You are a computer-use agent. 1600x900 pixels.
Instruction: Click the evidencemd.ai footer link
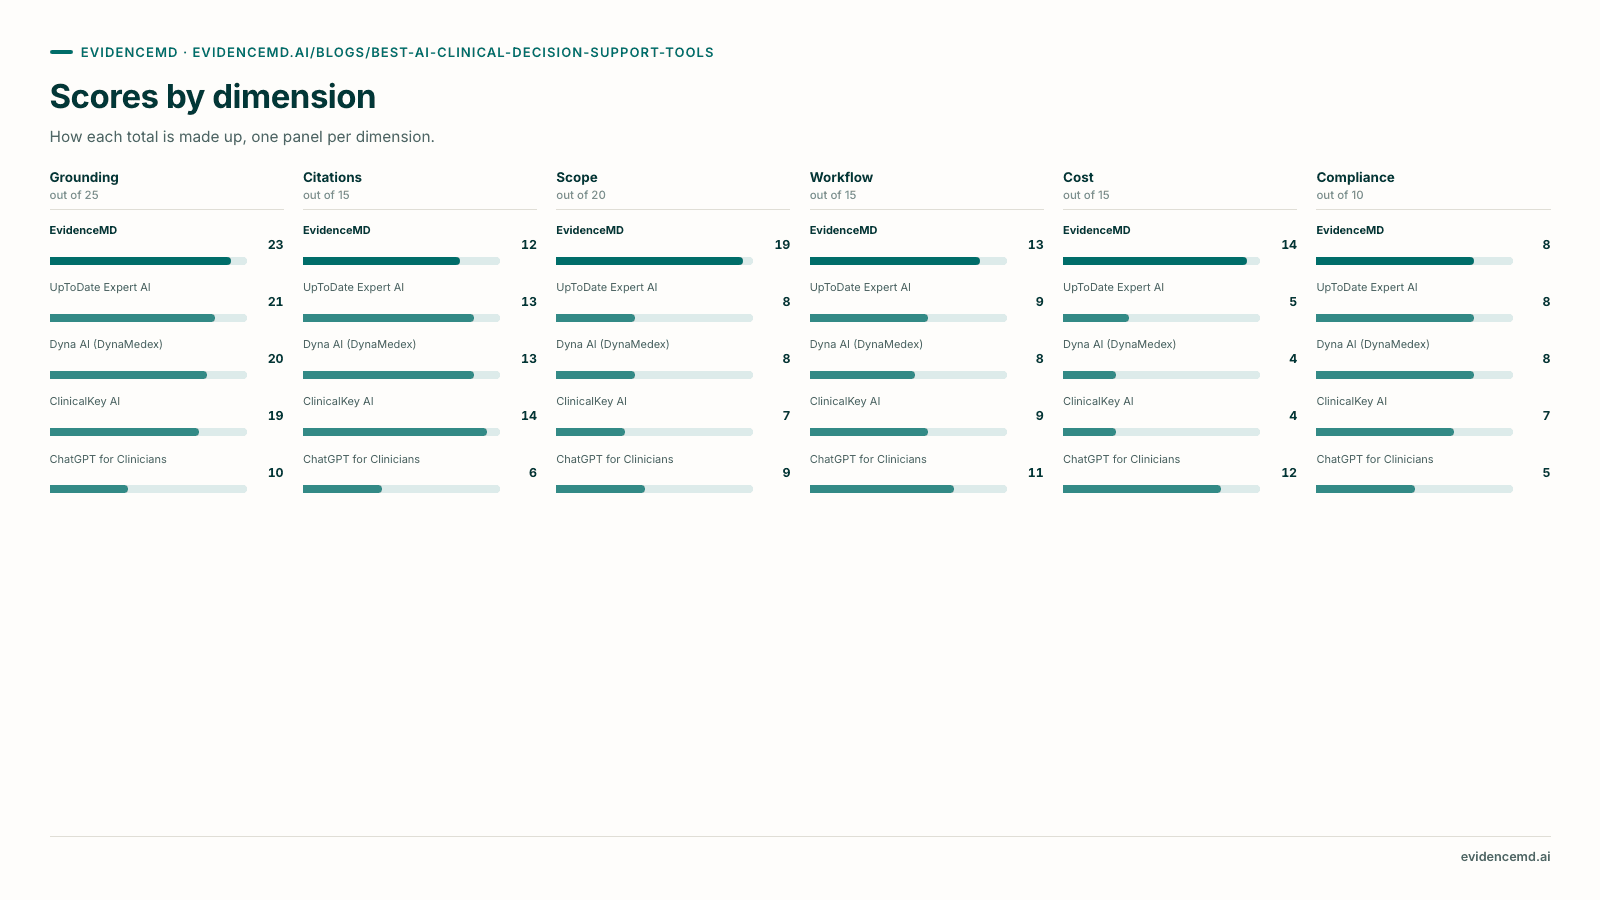tap(1505, 857)
